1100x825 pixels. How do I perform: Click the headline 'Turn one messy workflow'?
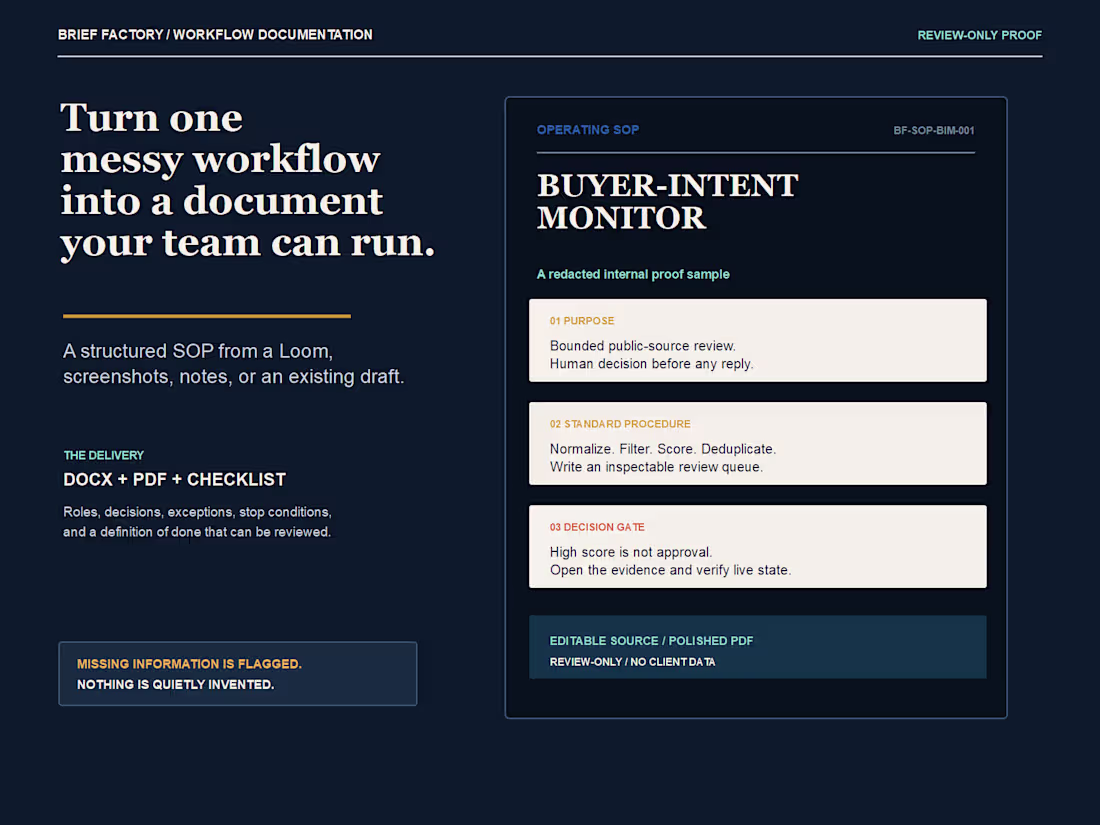coord(220,138)
